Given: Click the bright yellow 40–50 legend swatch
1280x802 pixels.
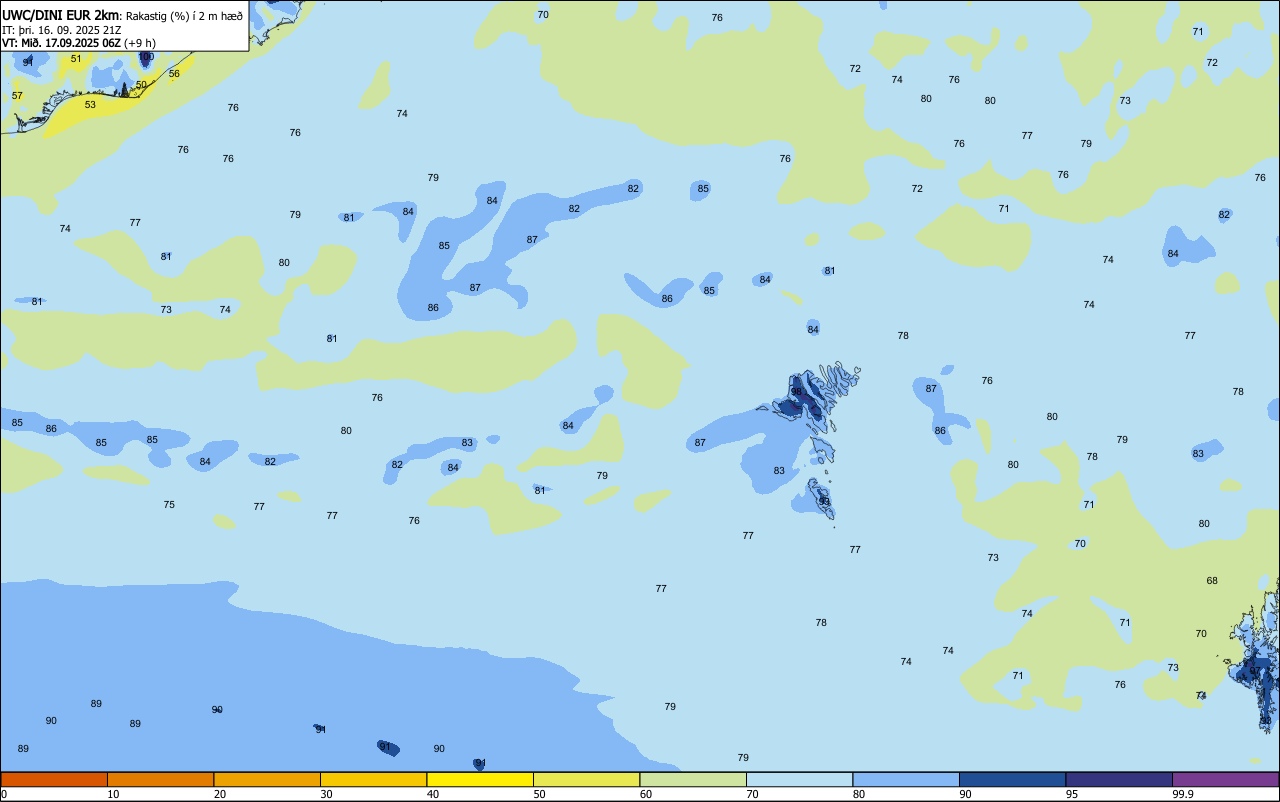Looking at the screenshot, I should click(480, 779).
